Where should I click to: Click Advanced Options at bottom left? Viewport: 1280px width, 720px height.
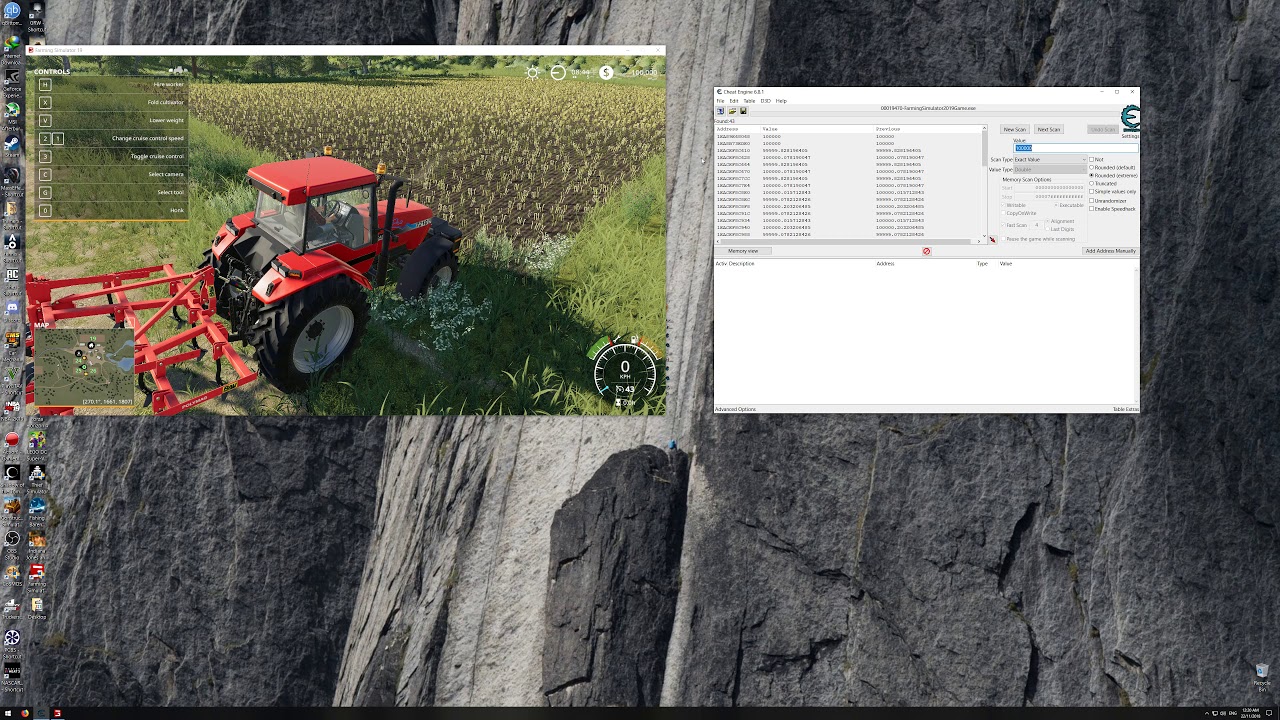pos(735,409)
